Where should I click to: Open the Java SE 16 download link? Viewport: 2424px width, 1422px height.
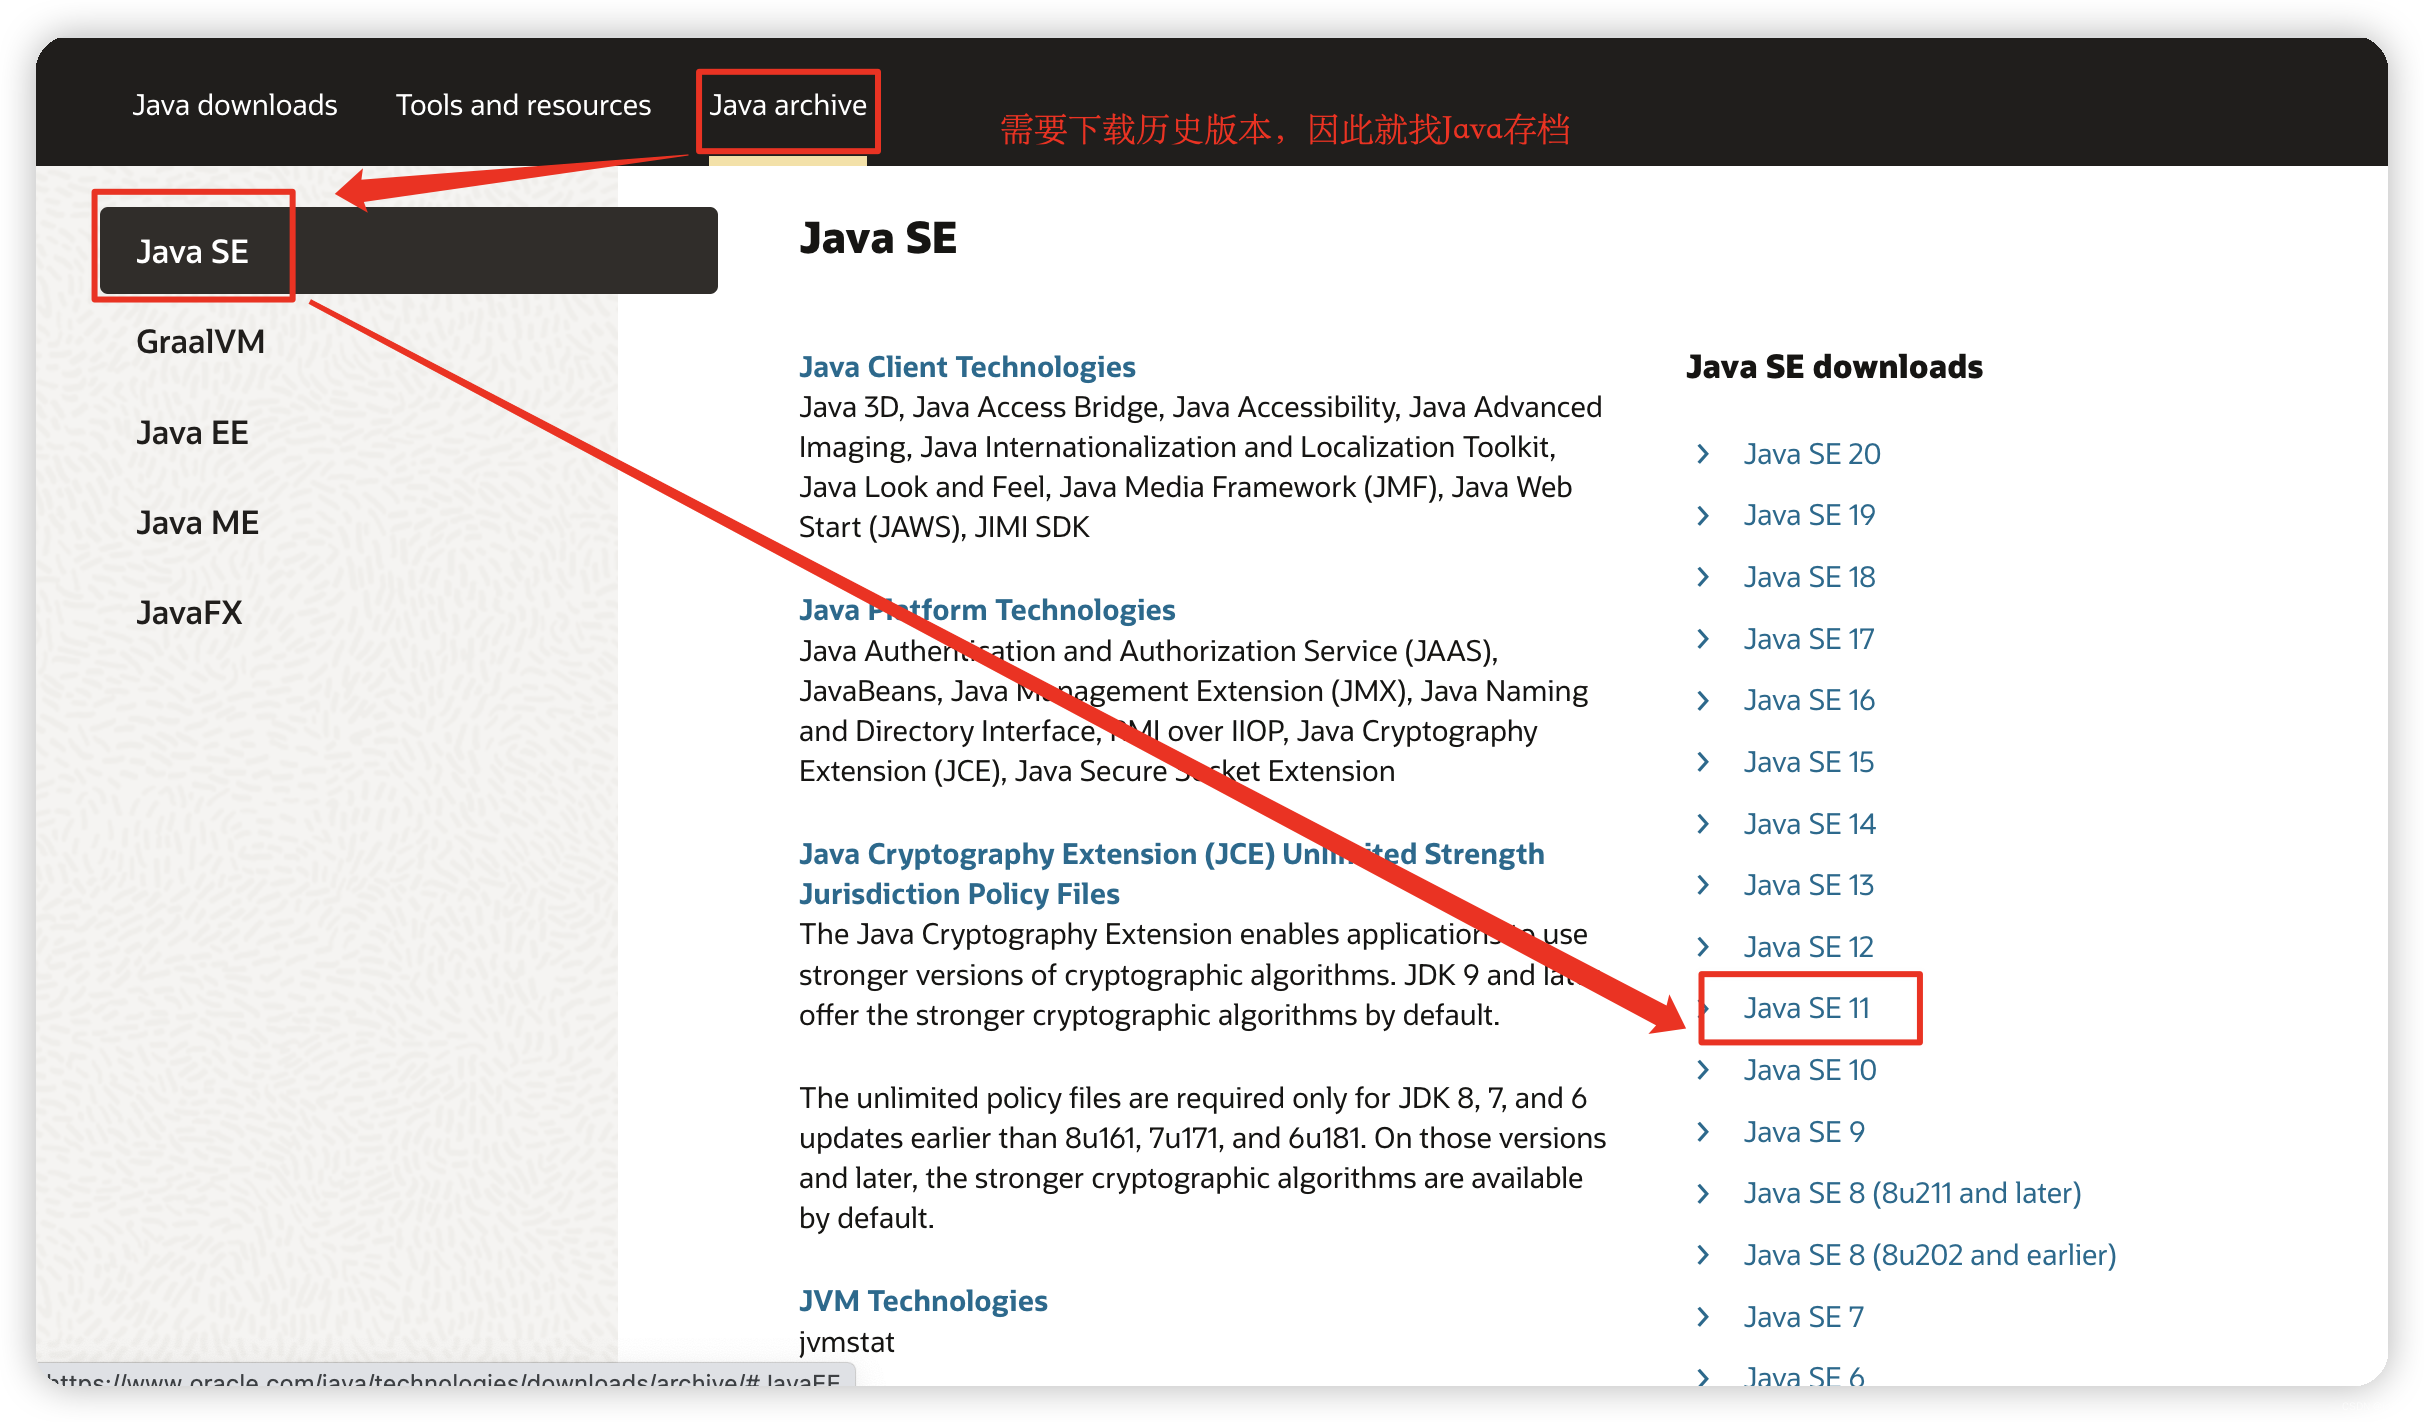point(1809,700)
